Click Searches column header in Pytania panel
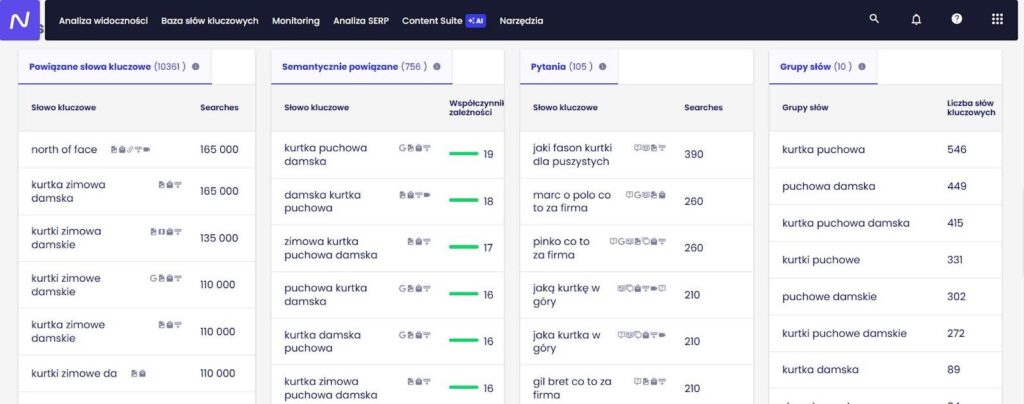1024x404 pixels. tap(703, 108)
